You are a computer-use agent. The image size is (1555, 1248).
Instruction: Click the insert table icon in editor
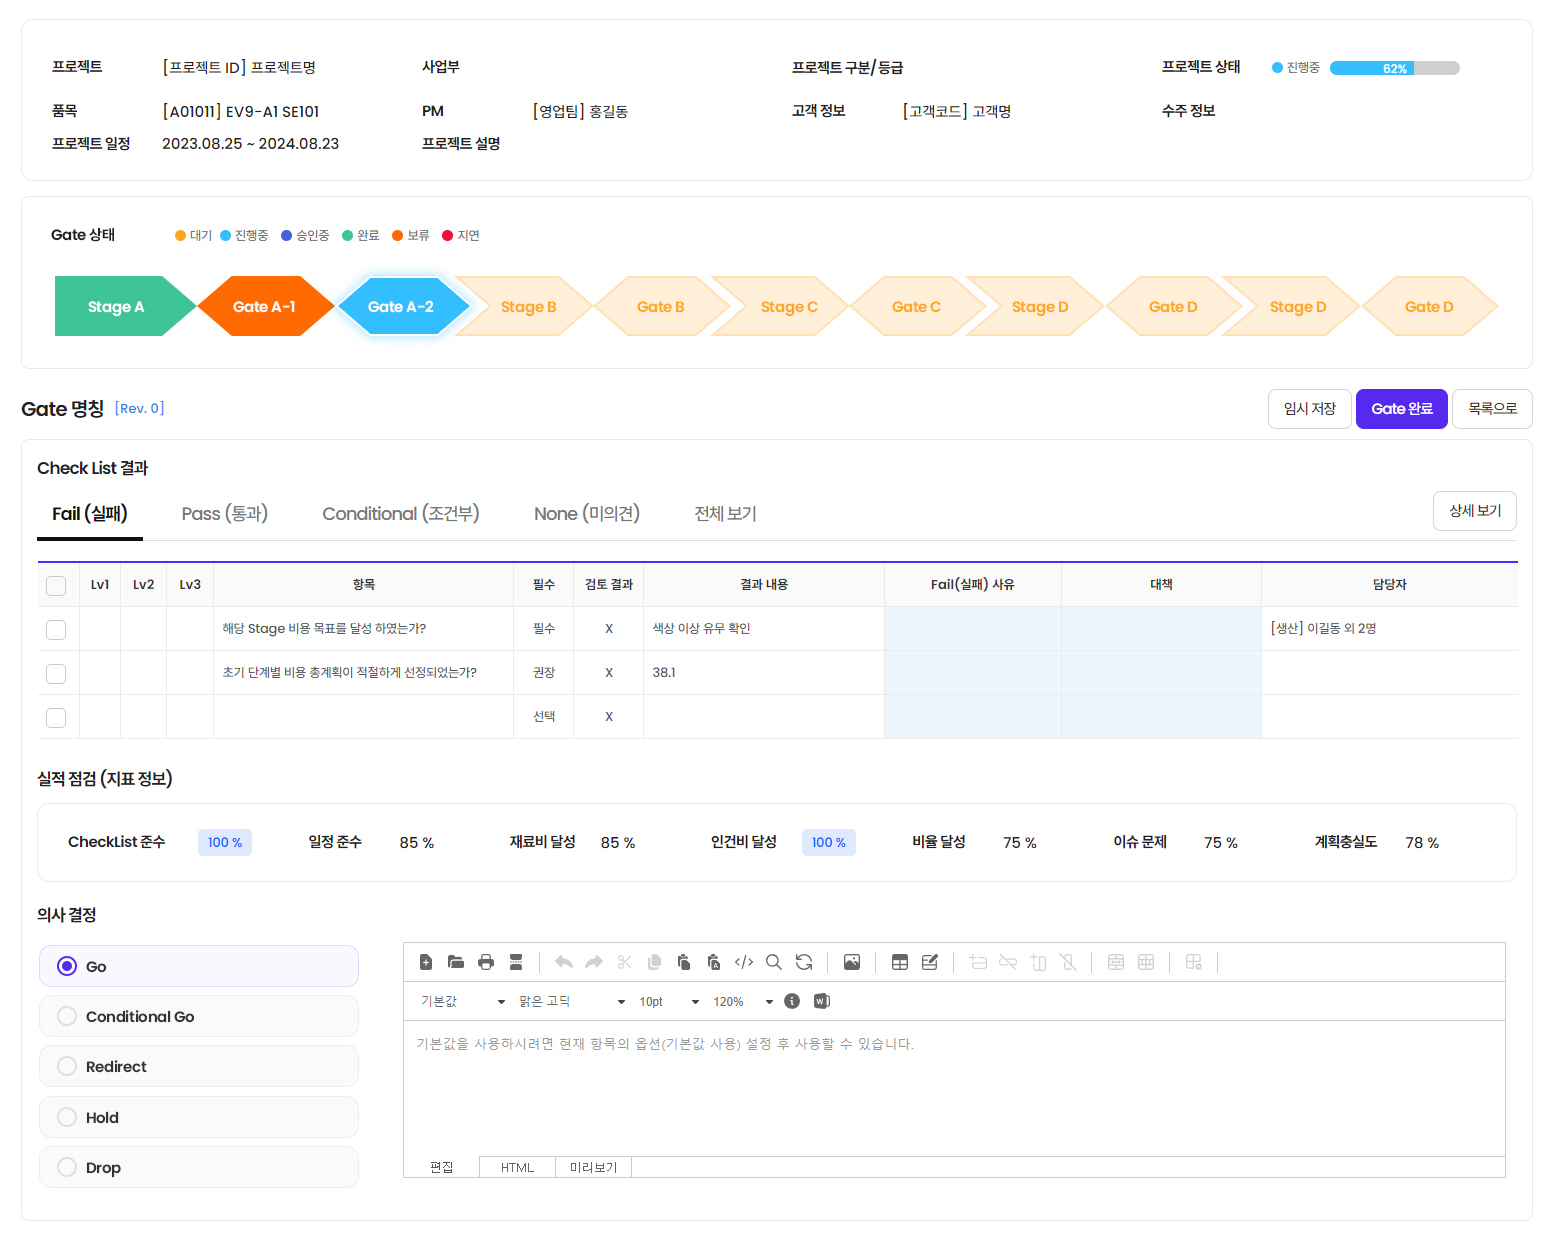900,962
